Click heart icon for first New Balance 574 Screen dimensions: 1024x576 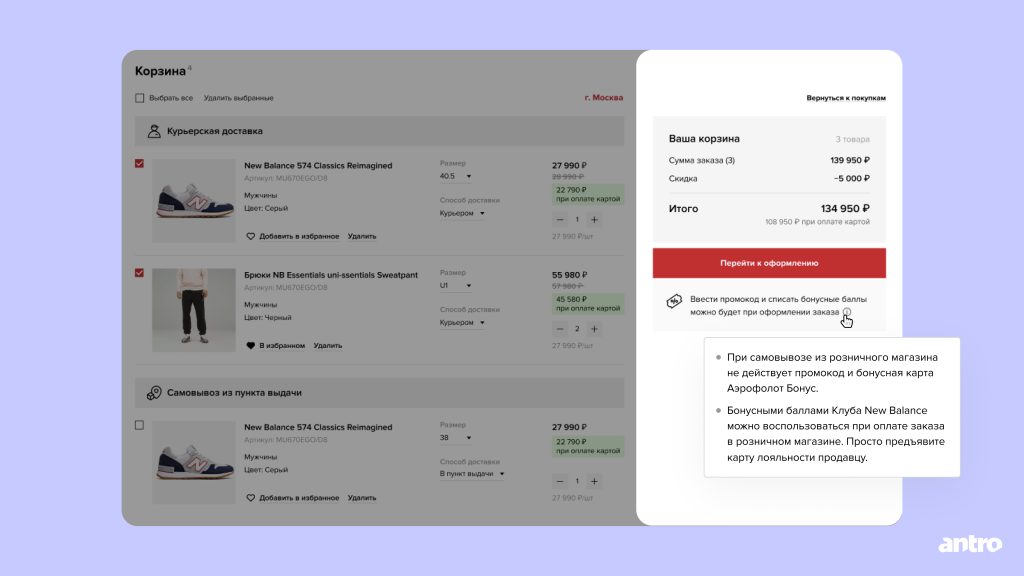pos(251,236)
